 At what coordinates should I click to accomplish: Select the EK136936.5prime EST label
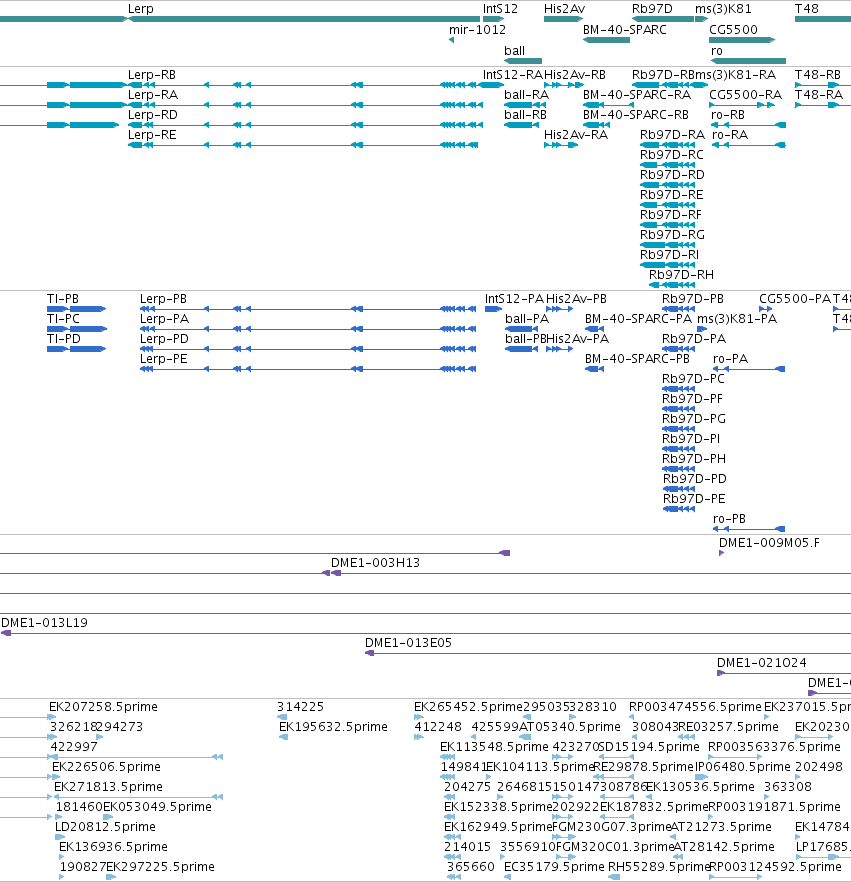113,847
